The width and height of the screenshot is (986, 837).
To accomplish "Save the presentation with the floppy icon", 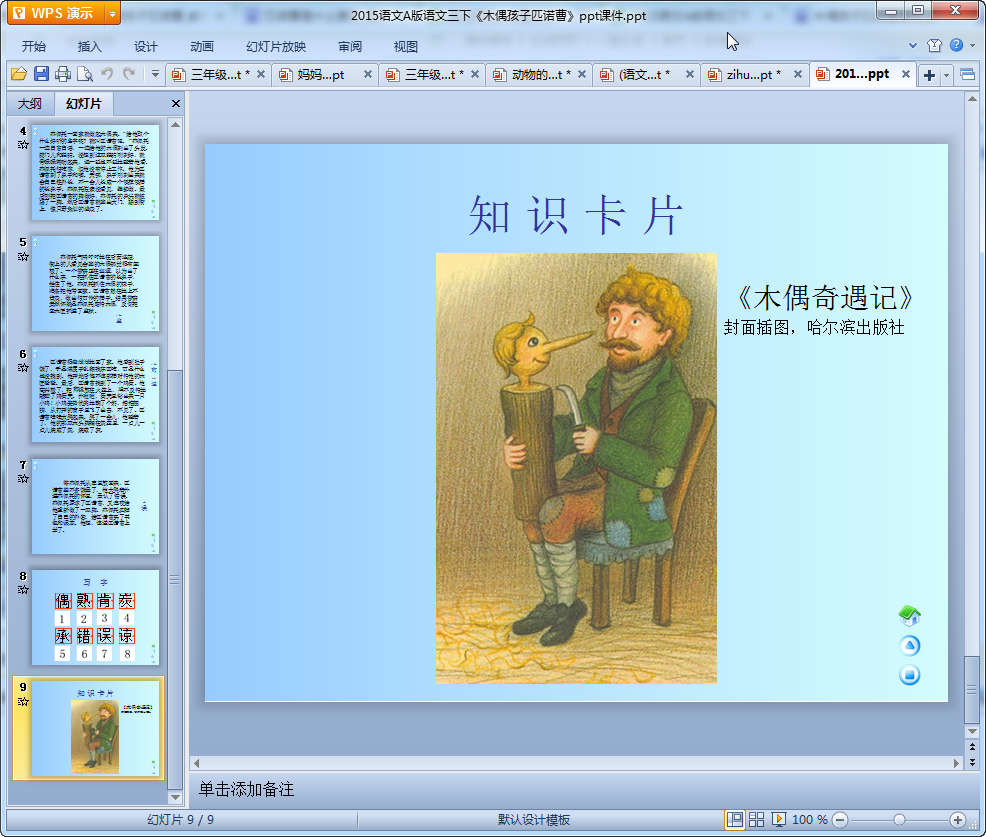I will coord(42,74).
